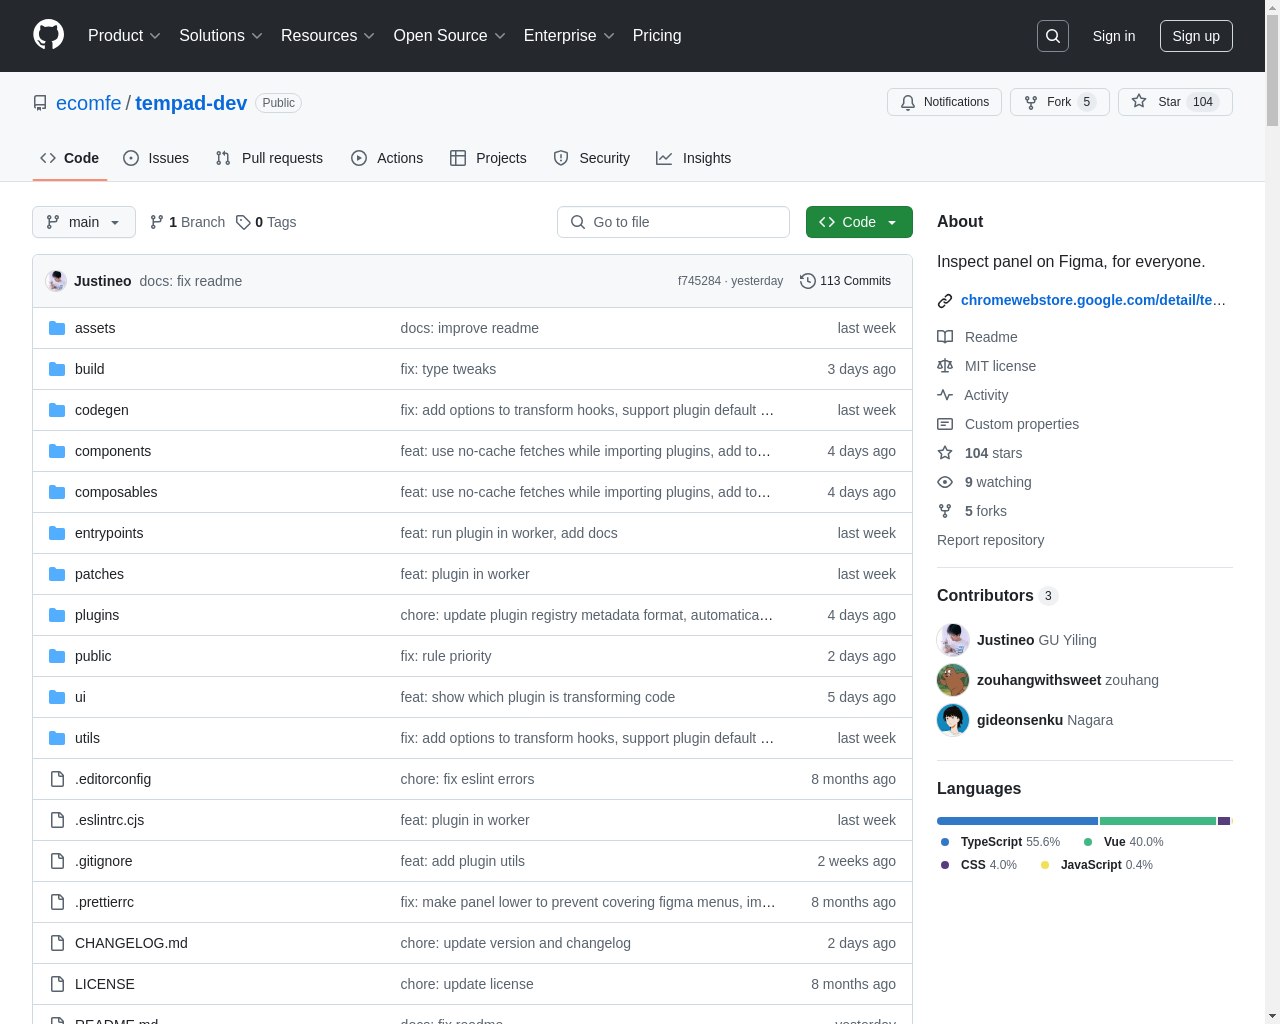This screenshot has height=1024, width=1280.
Task: Click the LICENSE file icon
Action: click(57, 984)
